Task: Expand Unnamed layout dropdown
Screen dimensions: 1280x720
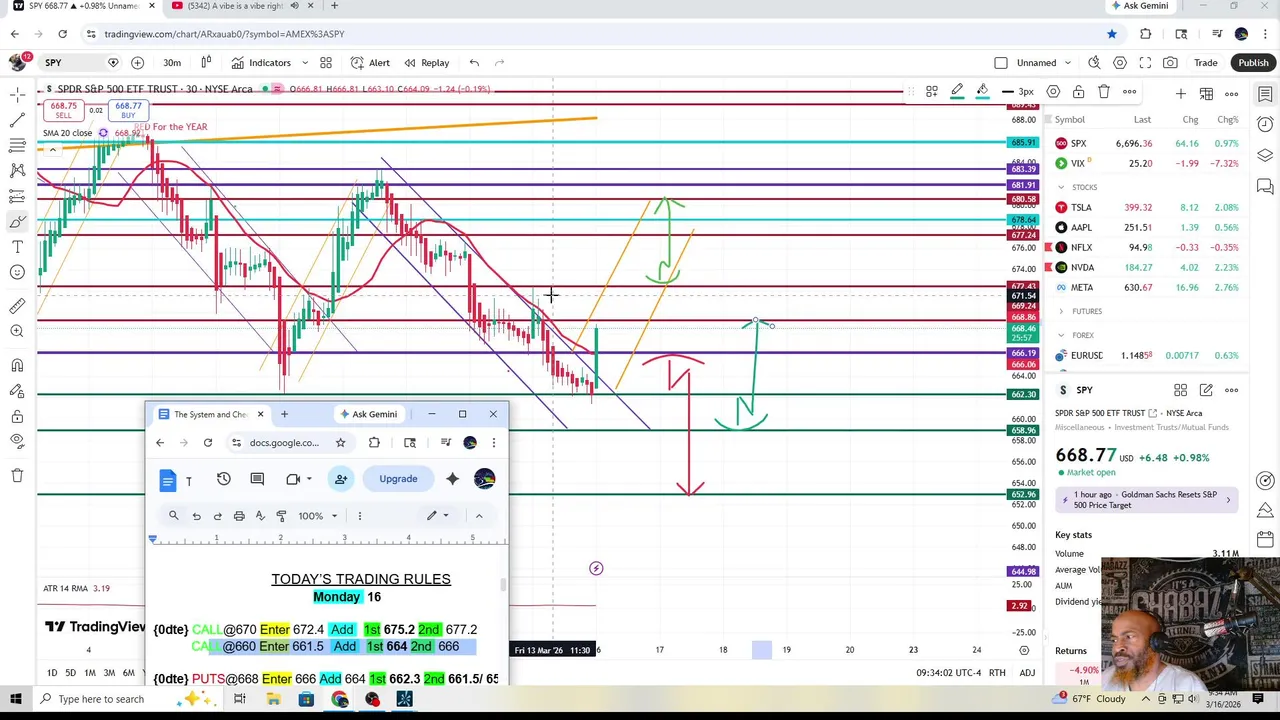Action: pyautogui.click(x=1068, y=63)
